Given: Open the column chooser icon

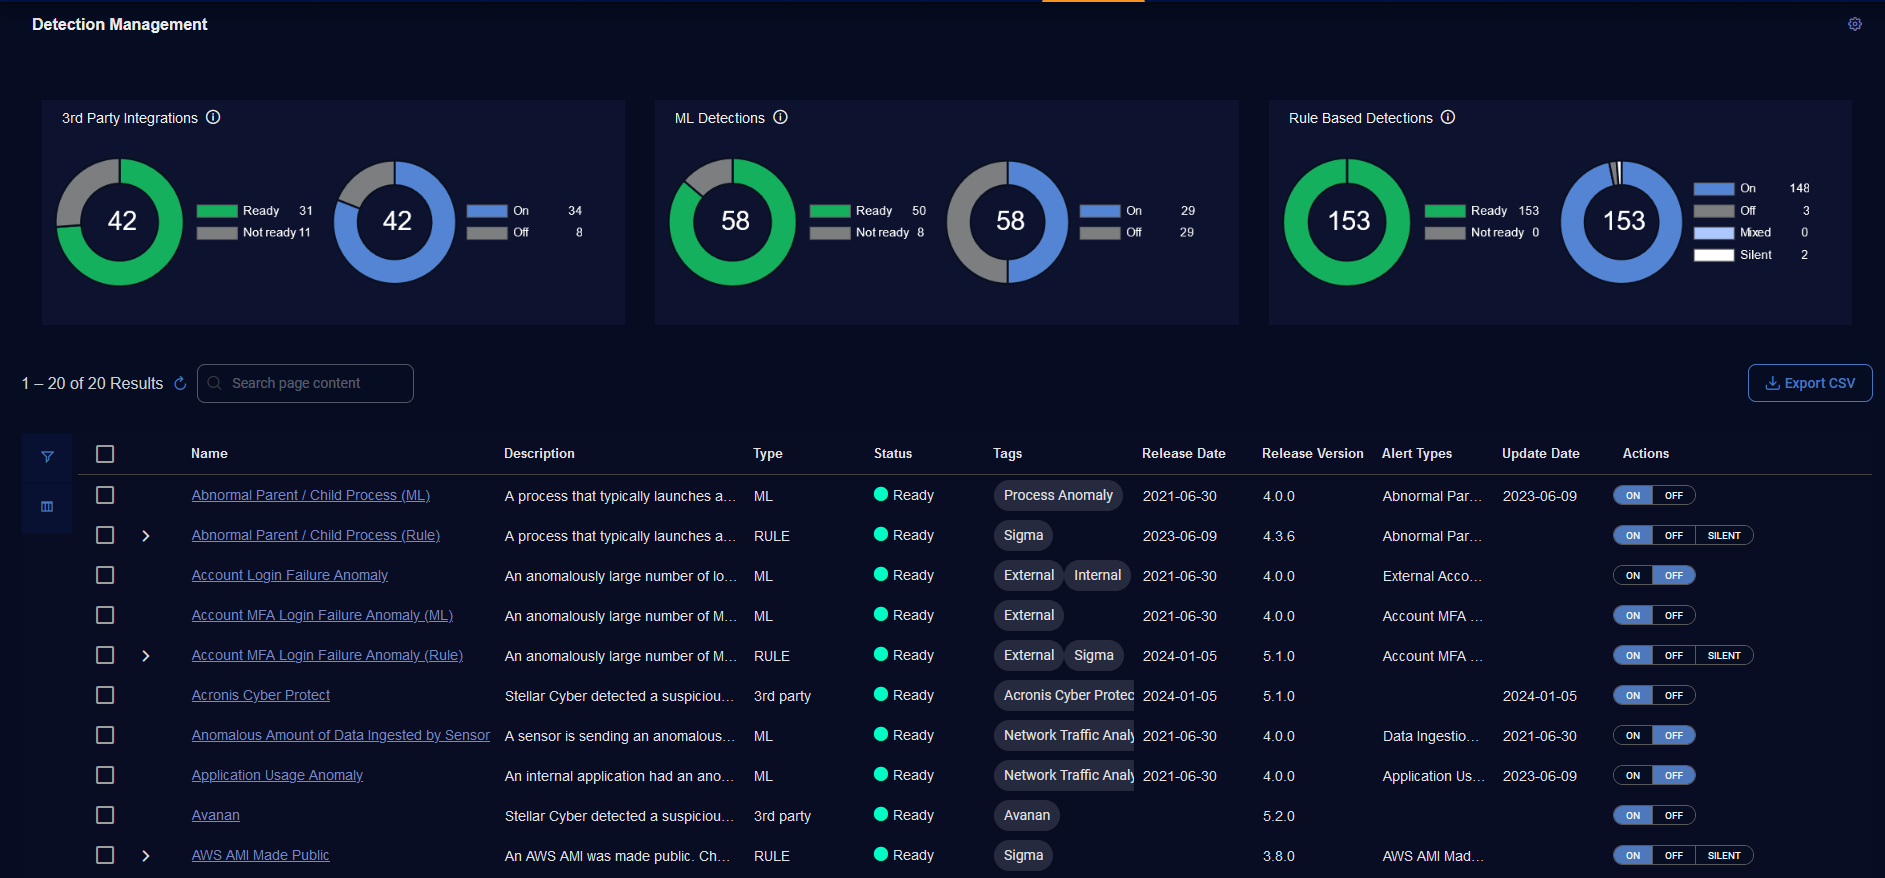Looking at the screenshot, I should [x=47, y=507].
